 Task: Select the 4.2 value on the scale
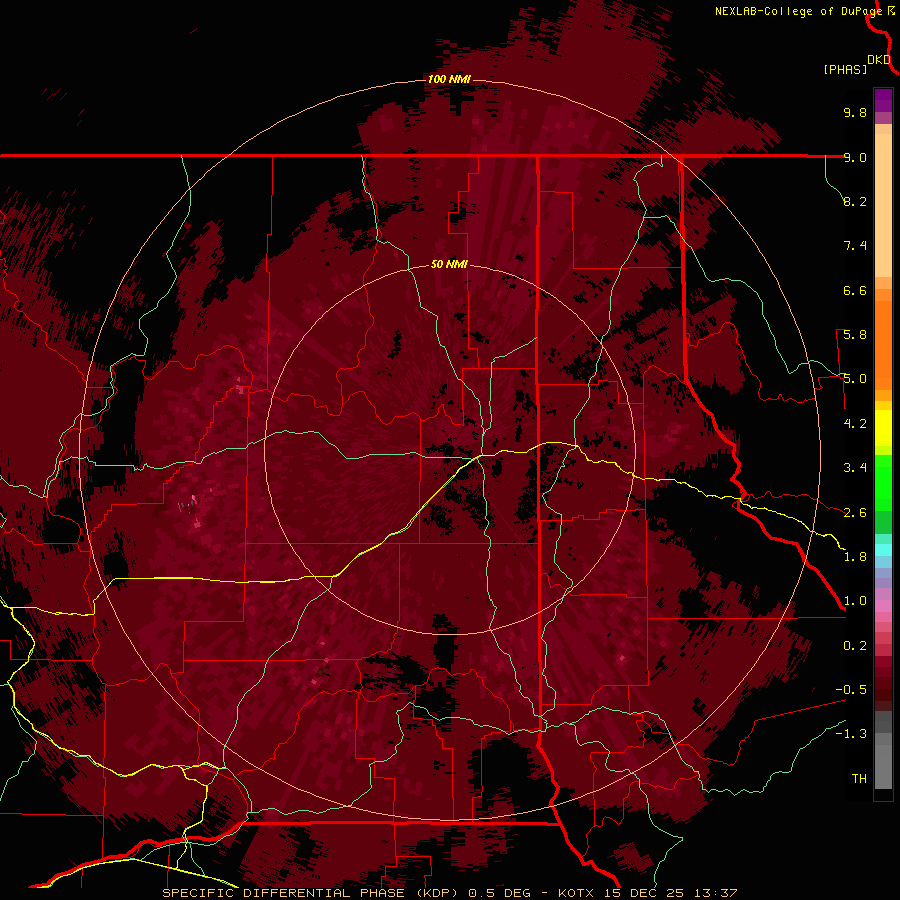coord(855,424)
